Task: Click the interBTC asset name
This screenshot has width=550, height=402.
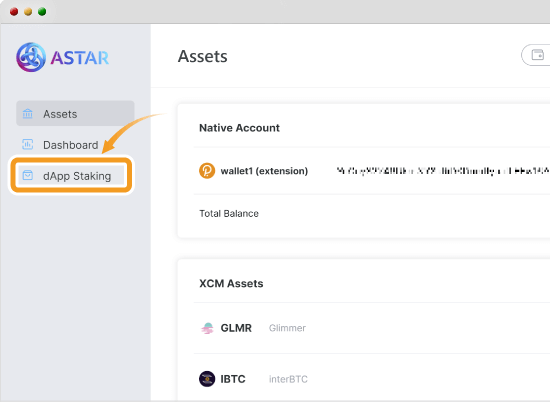Action: point(288,379)
